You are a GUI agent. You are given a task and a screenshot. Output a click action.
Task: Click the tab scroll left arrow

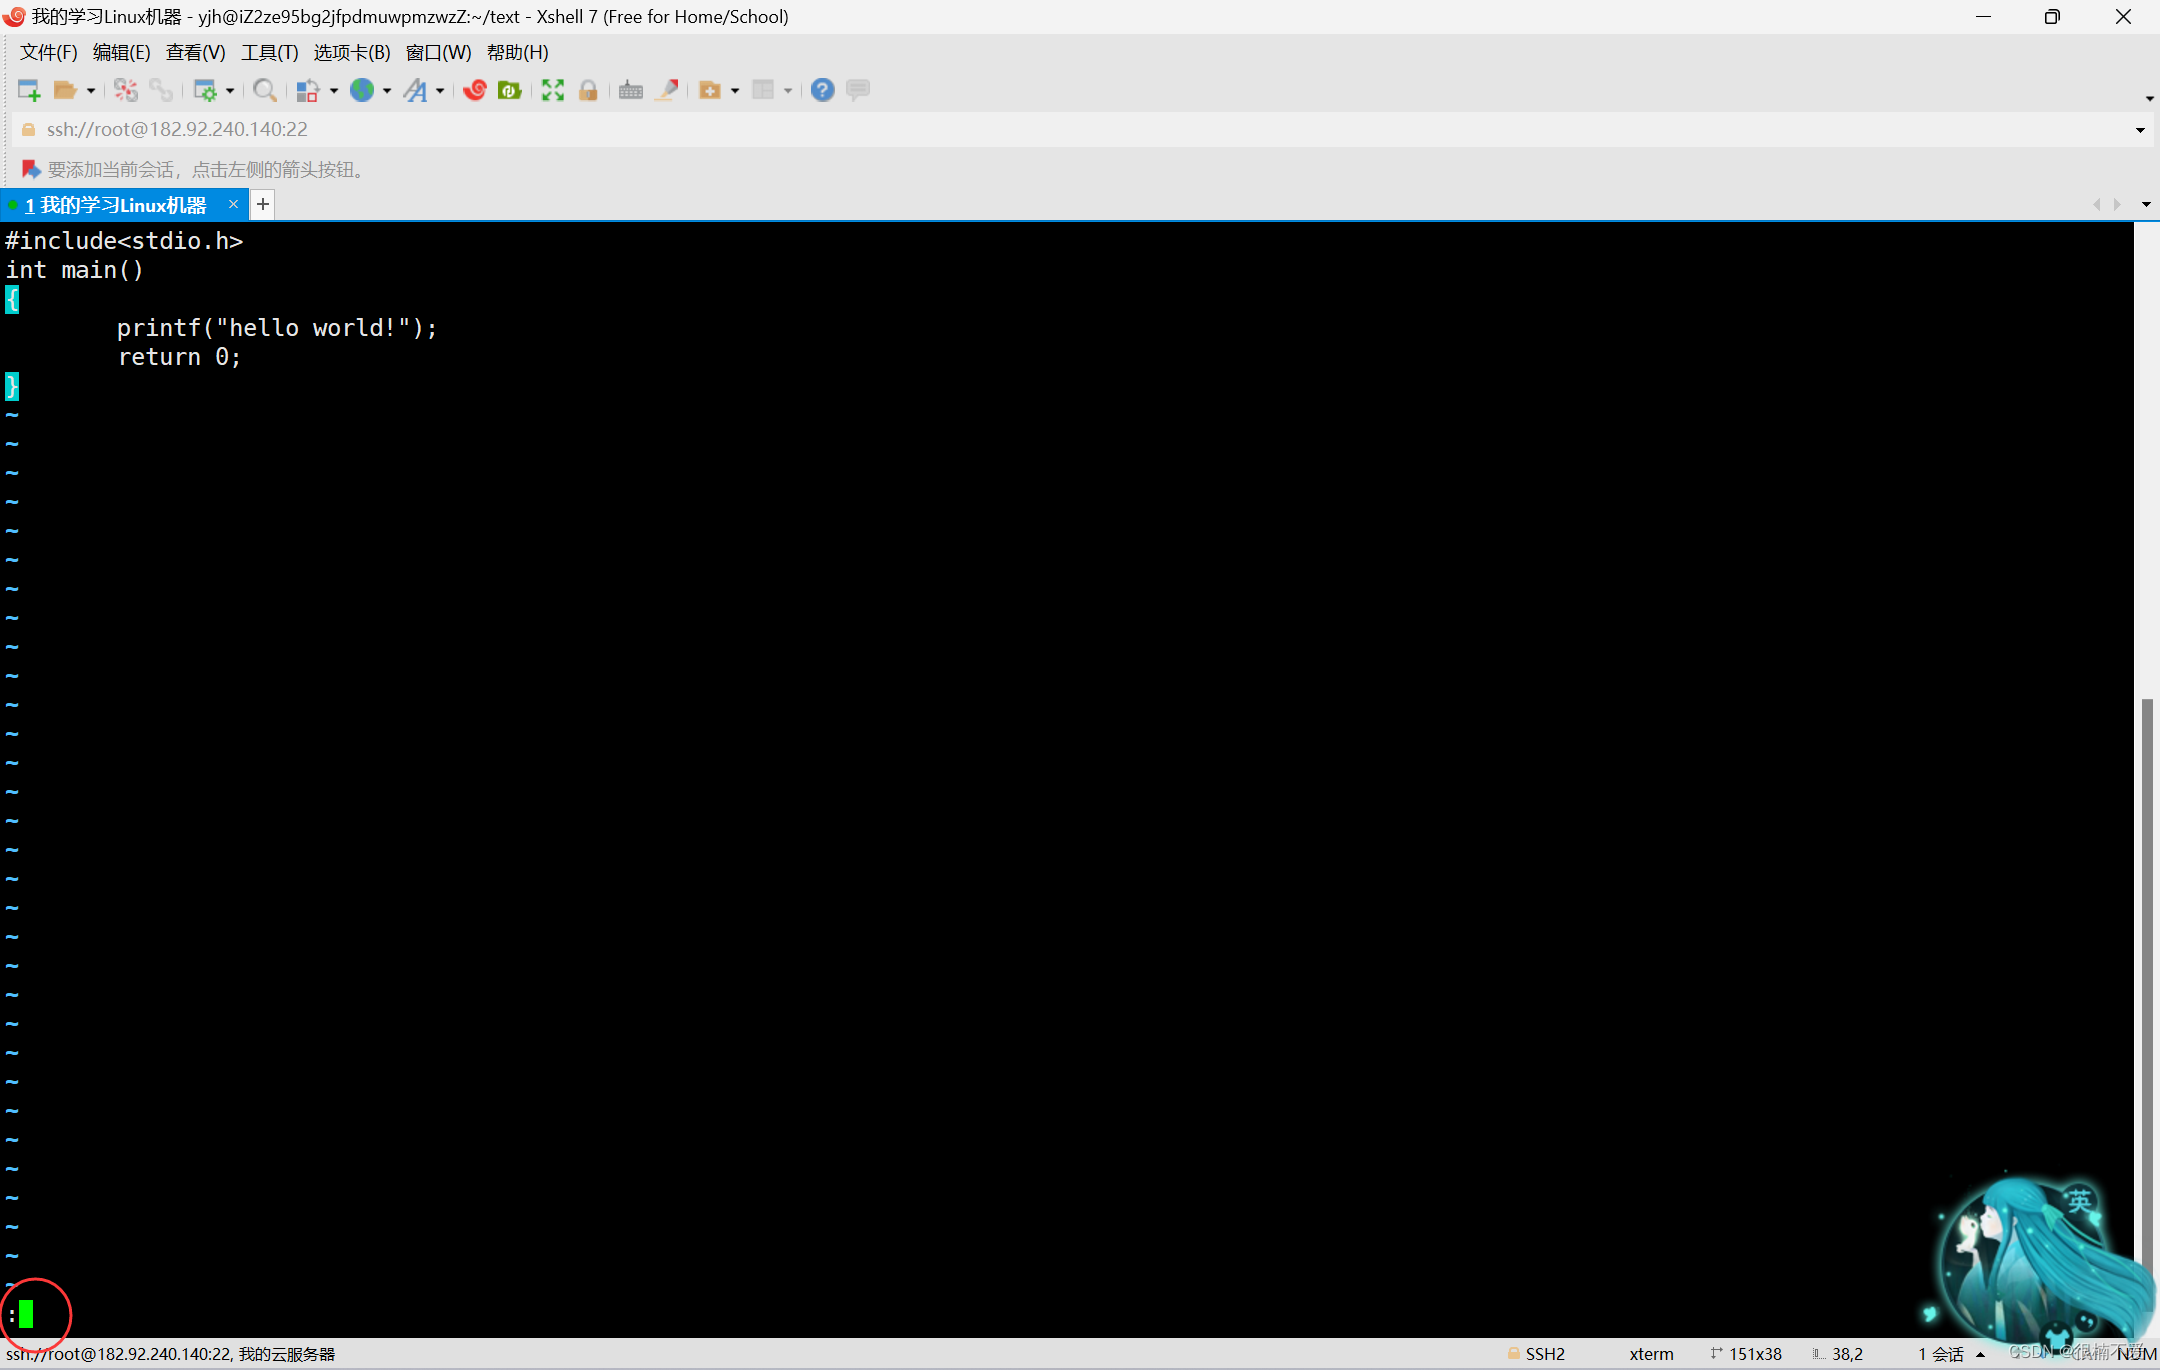coord(2096,204)
